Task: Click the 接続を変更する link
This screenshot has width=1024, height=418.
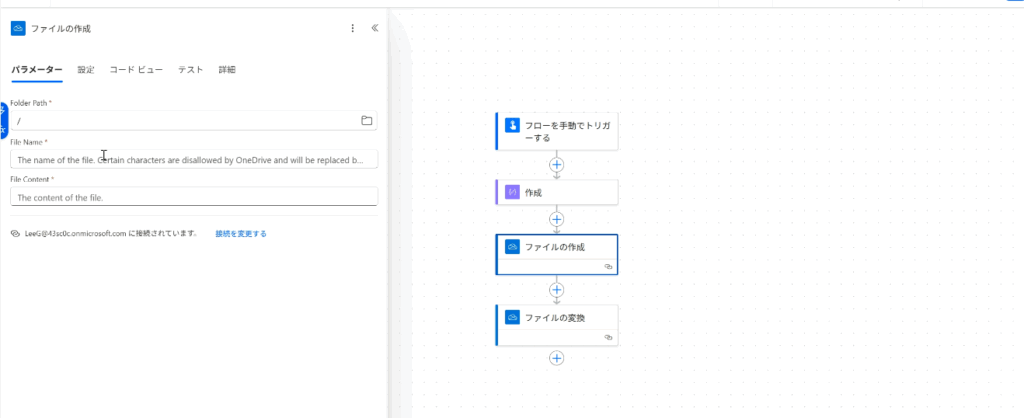Action: pos(241,233)
